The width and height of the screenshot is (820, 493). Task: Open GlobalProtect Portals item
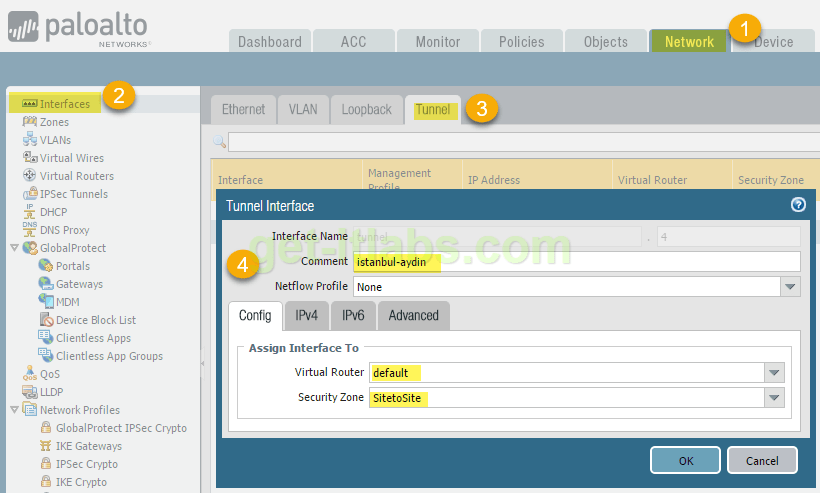point(72,266)
